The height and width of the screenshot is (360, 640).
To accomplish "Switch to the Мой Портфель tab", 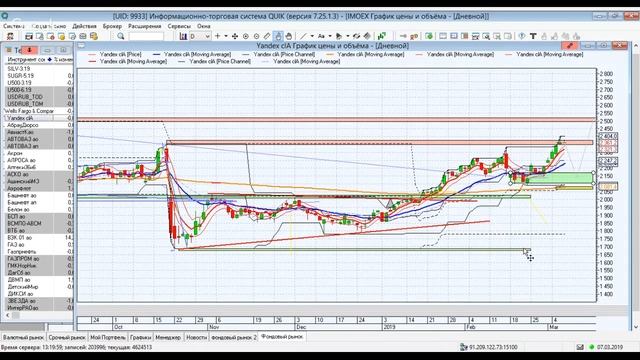I will pyautogui.click(x=108, y=338).
